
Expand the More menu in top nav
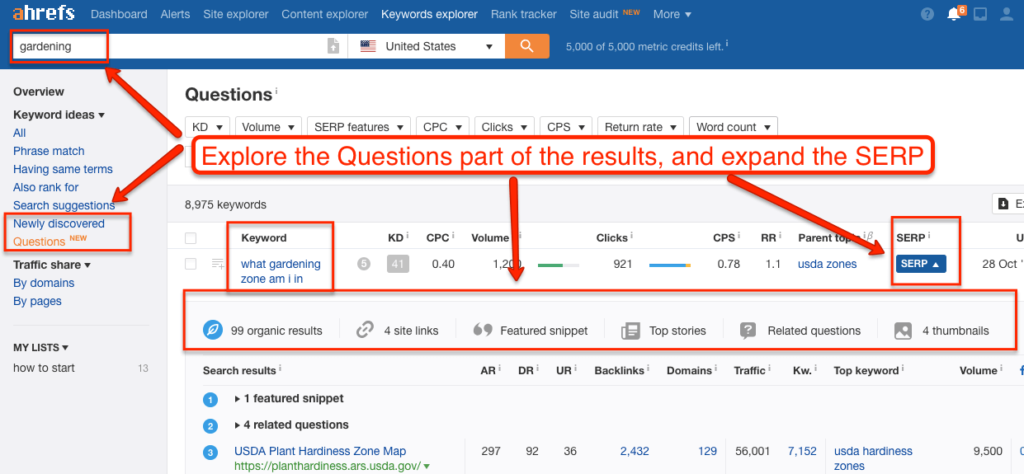coord(672,14)
